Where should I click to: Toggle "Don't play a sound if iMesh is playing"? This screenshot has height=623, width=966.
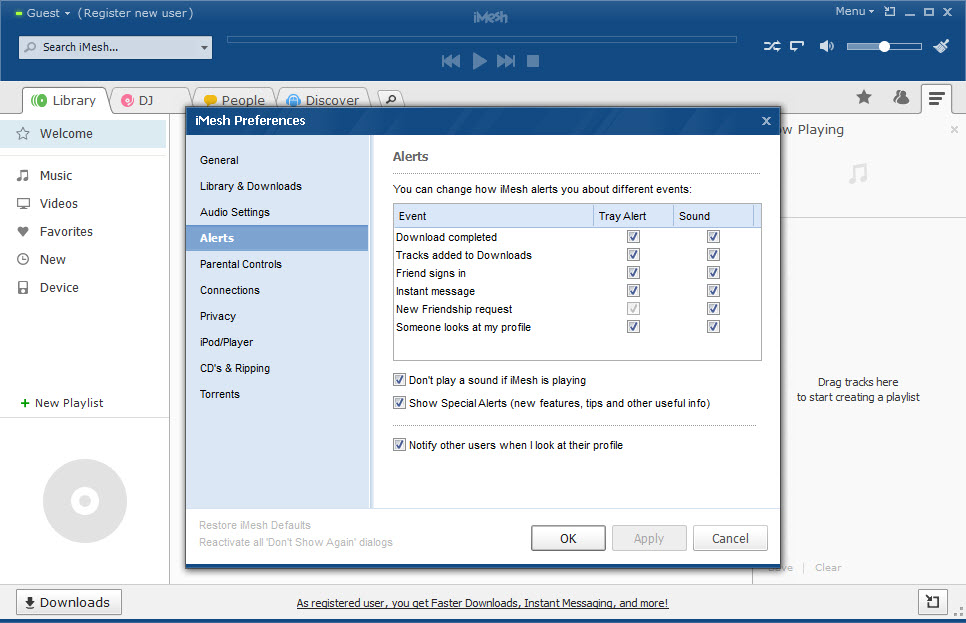click(x=400, y=380)
